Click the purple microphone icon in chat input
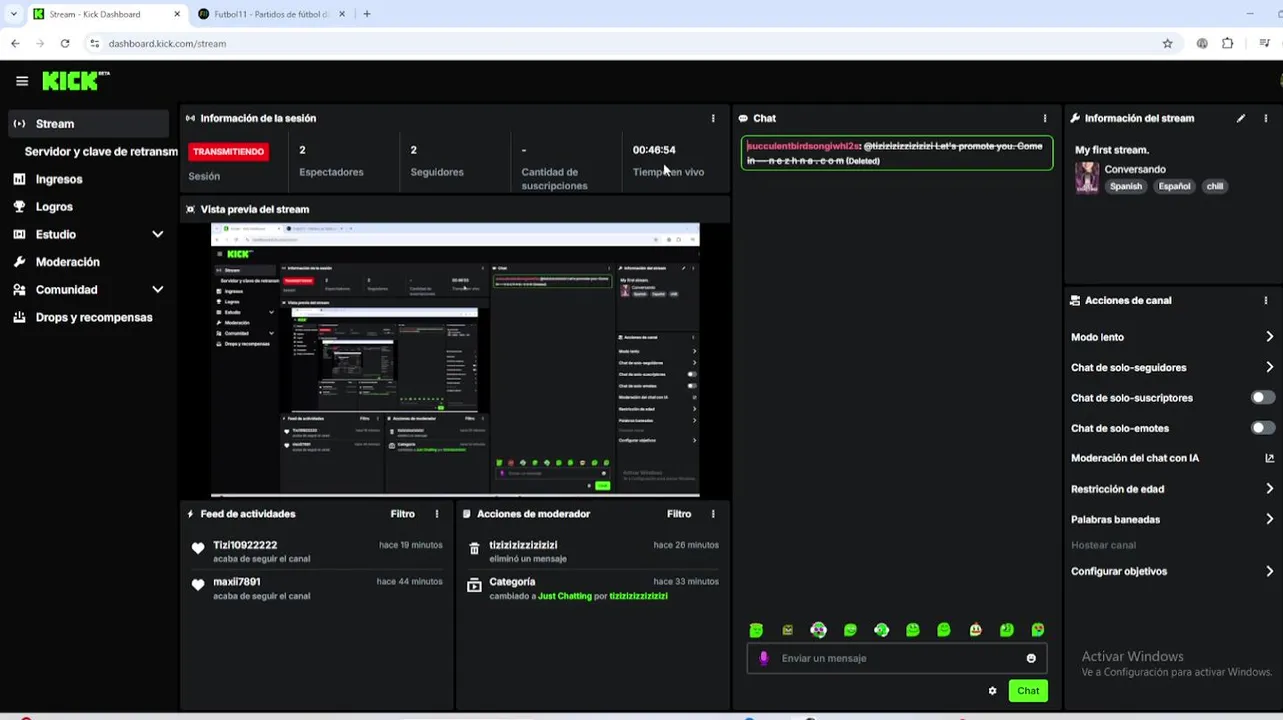1283x720 pixels. click(764, 658)
